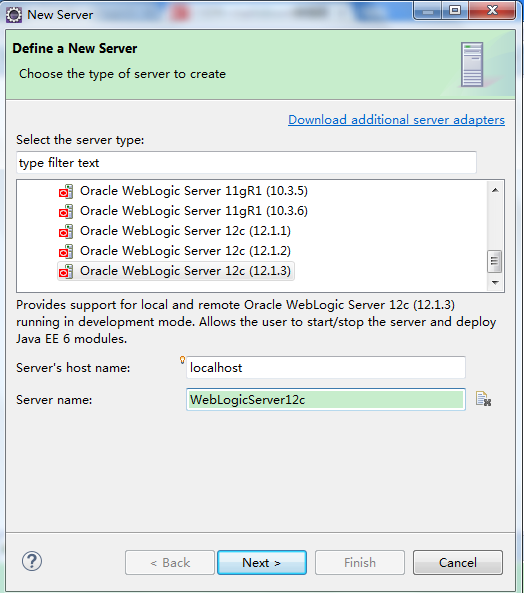Open help with the question mark icon

(32, 561)
